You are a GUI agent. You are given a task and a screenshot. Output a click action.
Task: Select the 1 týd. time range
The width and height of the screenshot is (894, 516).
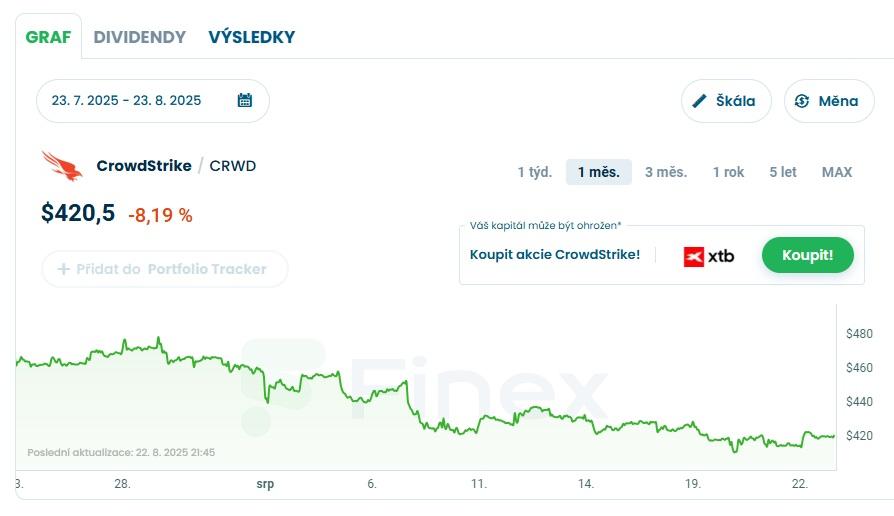coord(535,172)
